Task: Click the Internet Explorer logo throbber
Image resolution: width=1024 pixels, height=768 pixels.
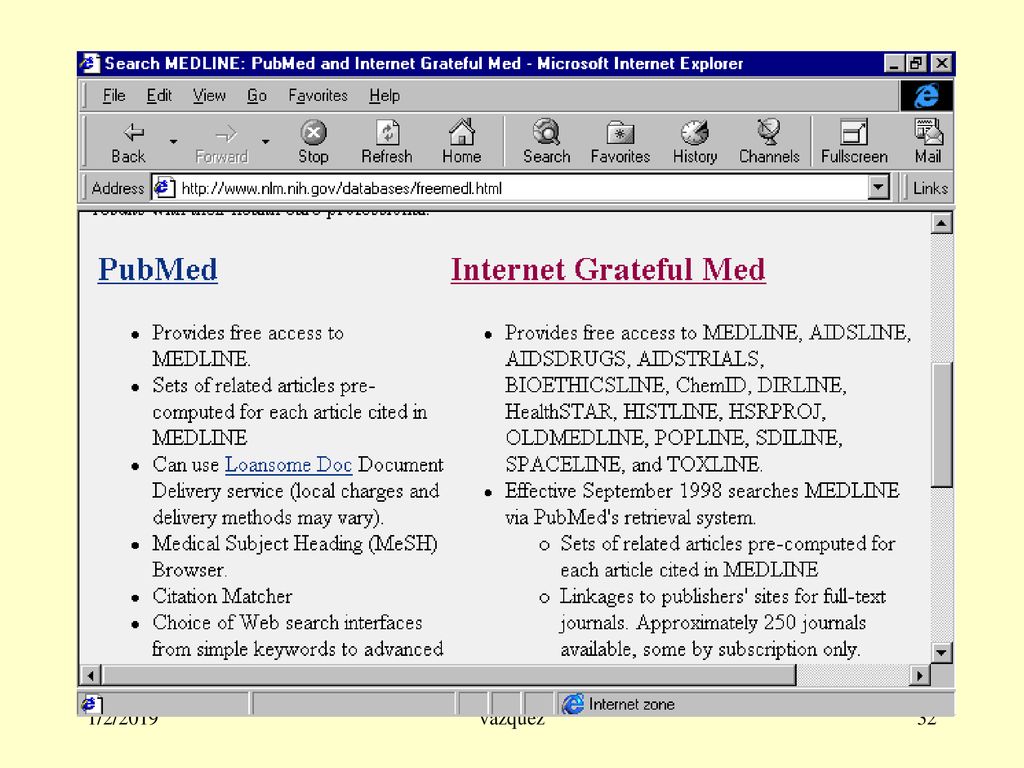Action: click(926, 96)
